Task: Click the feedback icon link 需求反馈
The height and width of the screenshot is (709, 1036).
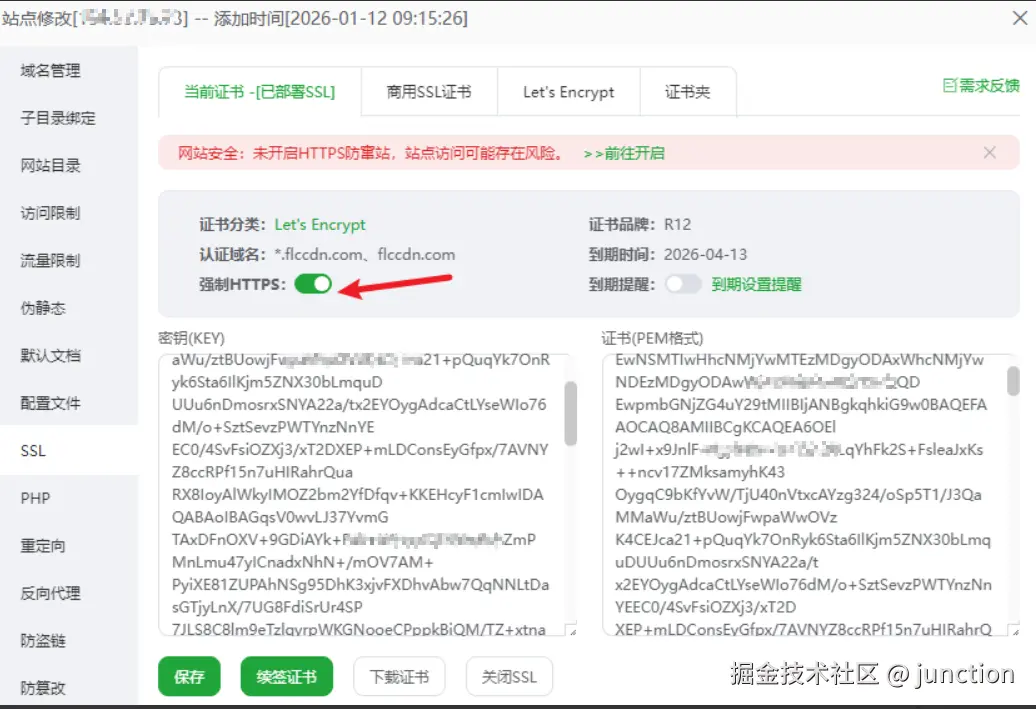Action: coord(980,85)
